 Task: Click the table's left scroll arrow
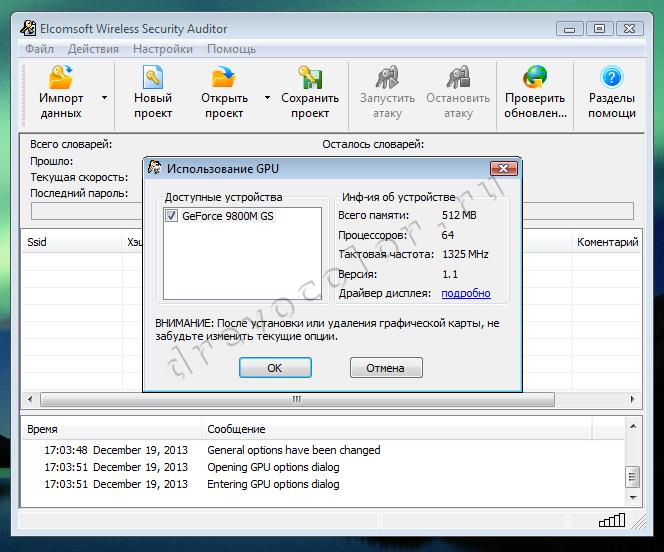pos(30,399)
